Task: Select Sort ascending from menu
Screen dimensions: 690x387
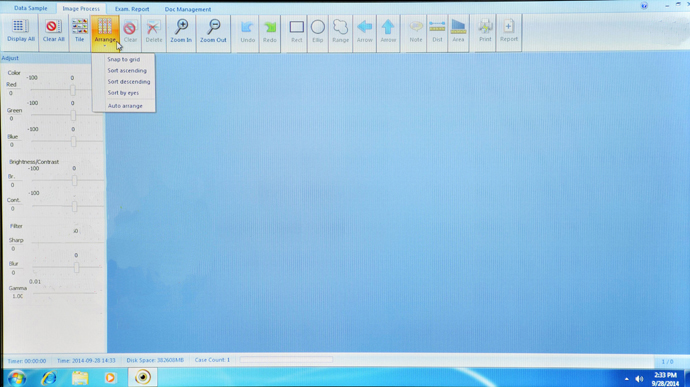Action: click(127, 70)
